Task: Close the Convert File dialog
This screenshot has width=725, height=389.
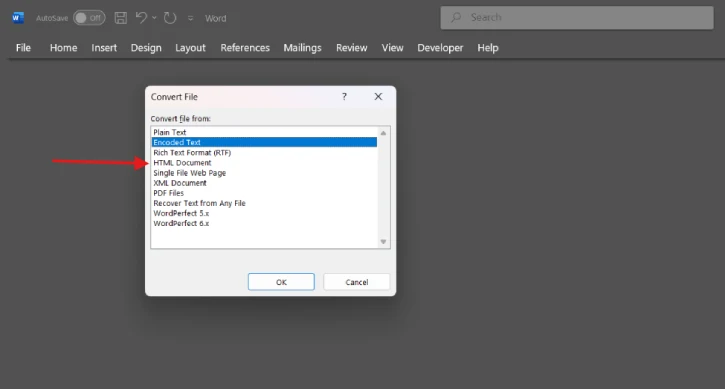Action: click(378, 96)
